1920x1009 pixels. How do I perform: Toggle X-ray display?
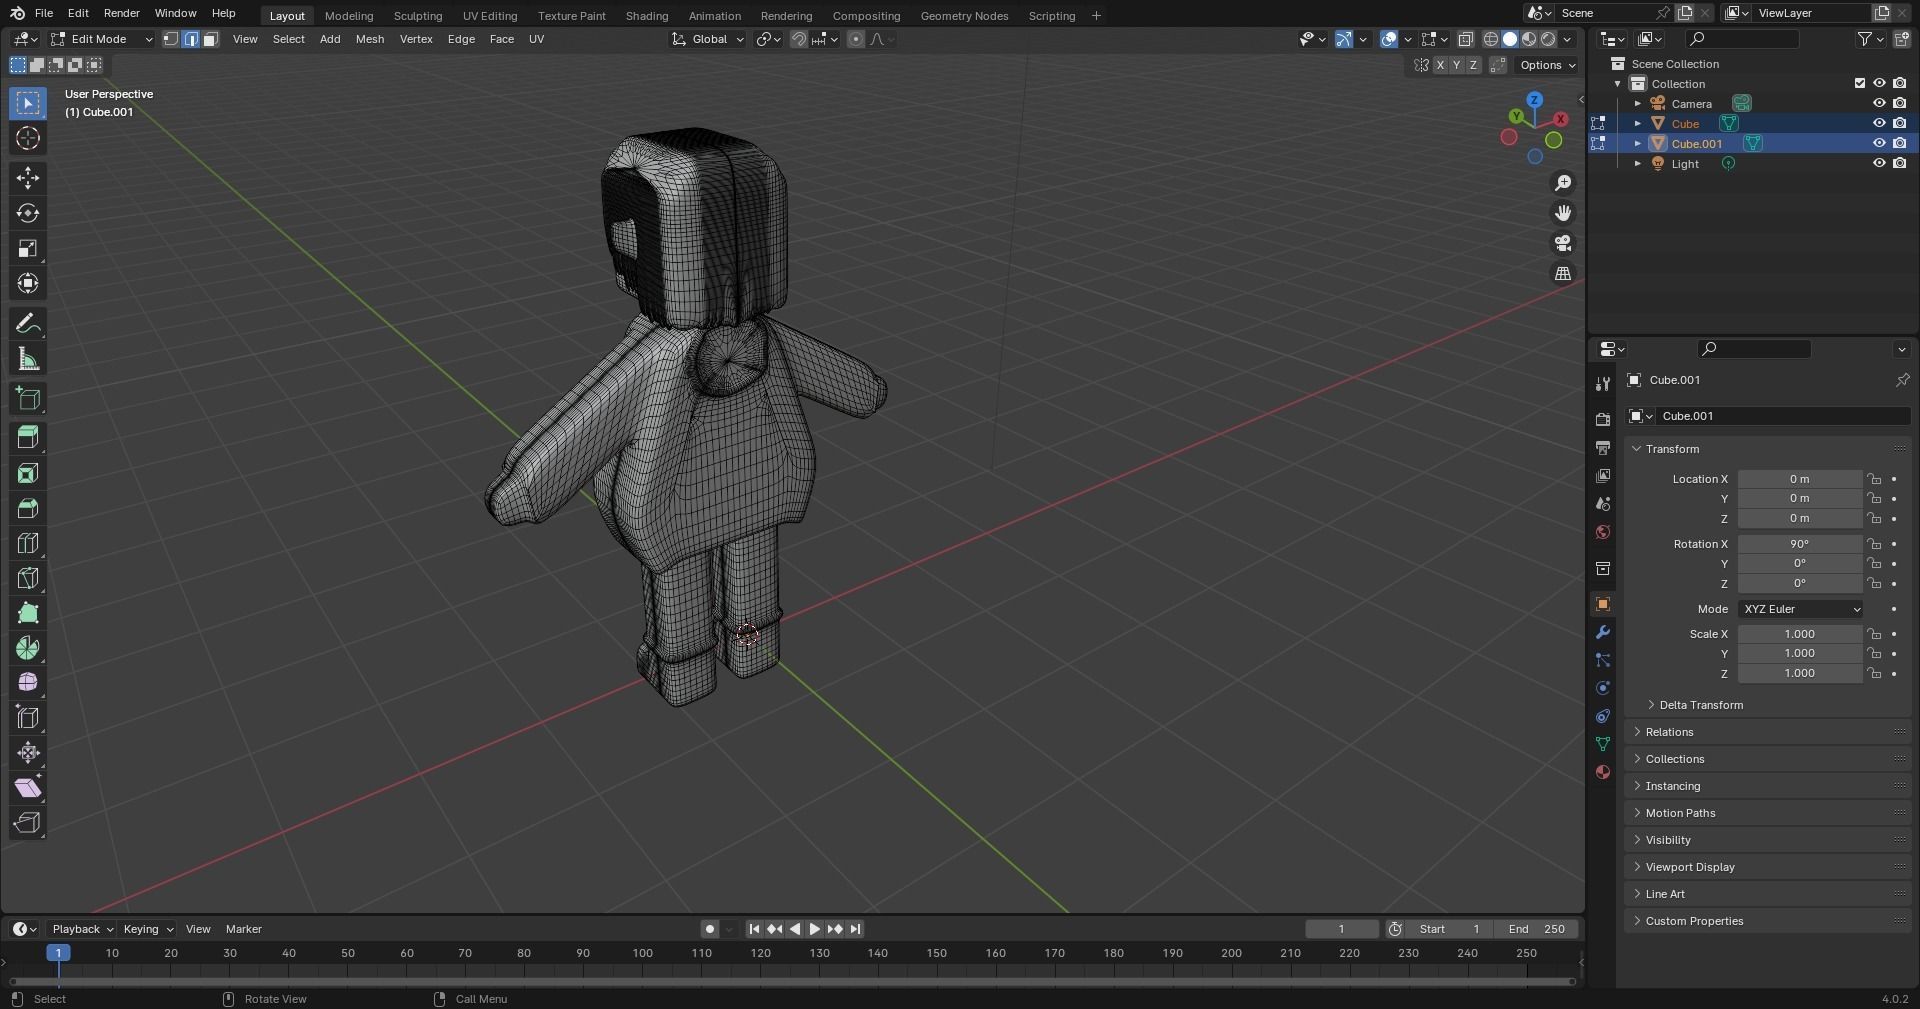[1465, 39]
